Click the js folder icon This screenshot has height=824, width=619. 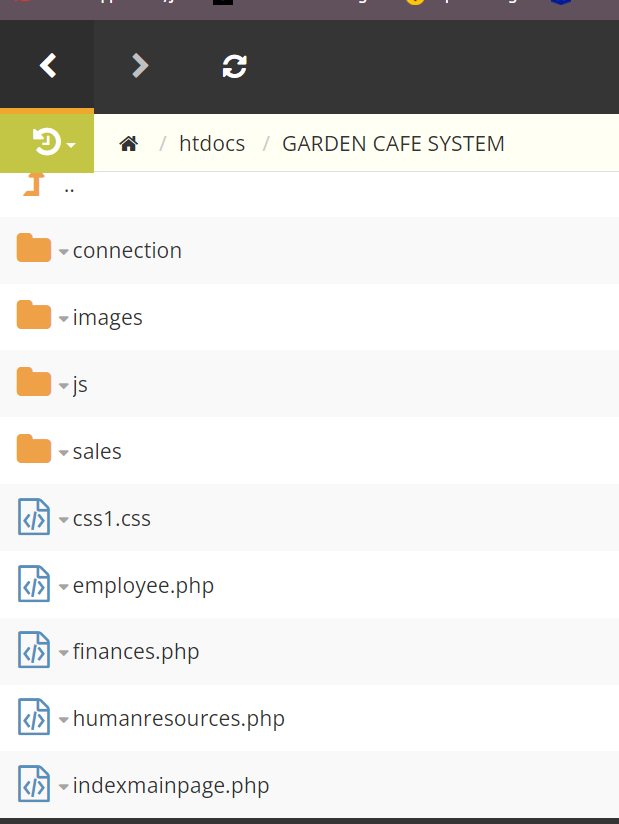(x=34, y=383)
